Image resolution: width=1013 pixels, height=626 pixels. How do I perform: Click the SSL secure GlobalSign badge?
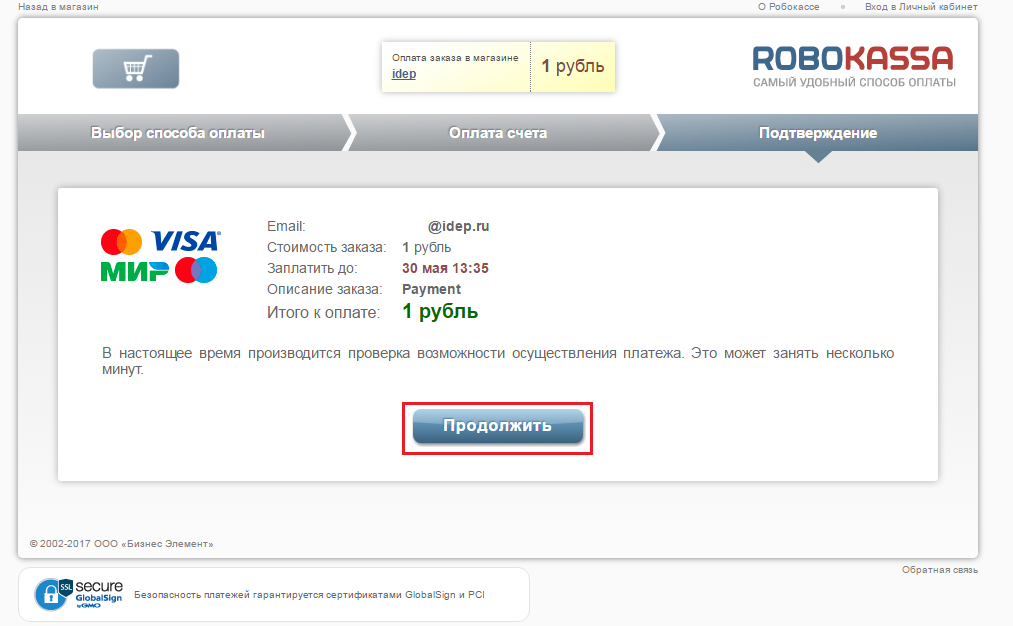pyautogui.click(x=79, y=594)
